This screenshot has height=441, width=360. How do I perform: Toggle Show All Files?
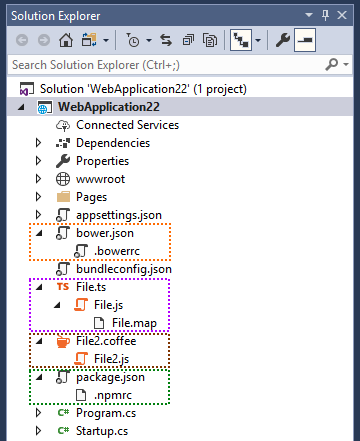tap(210, 41)
